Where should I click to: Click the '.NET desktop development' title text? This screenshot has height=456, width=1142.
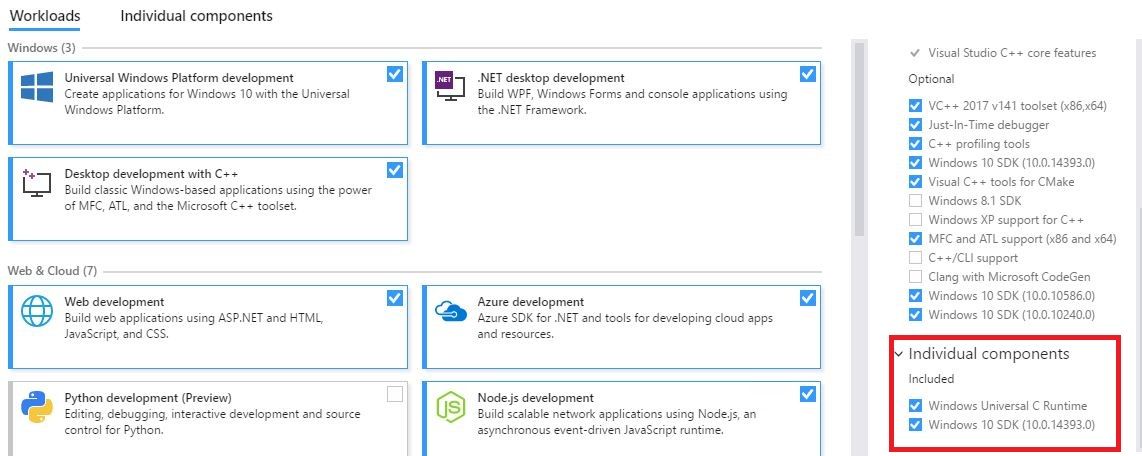[551, 78]
